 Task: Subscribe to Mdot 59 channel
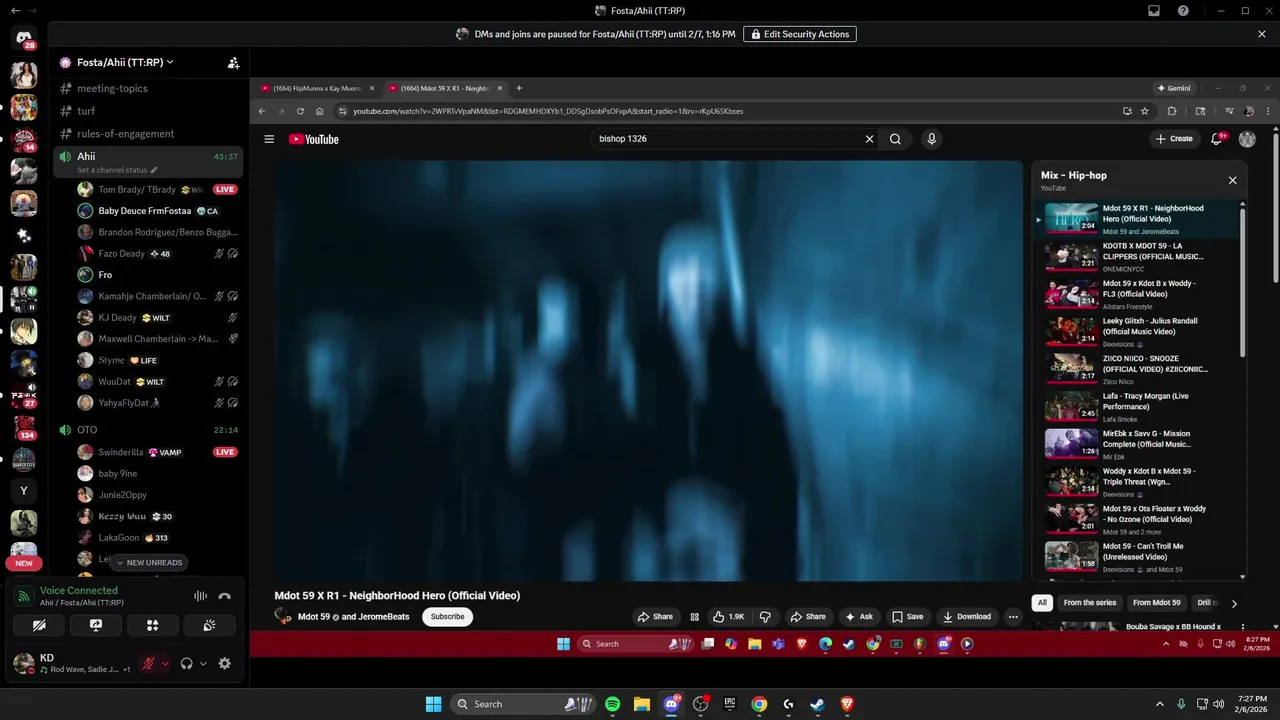tap(447, 617)
